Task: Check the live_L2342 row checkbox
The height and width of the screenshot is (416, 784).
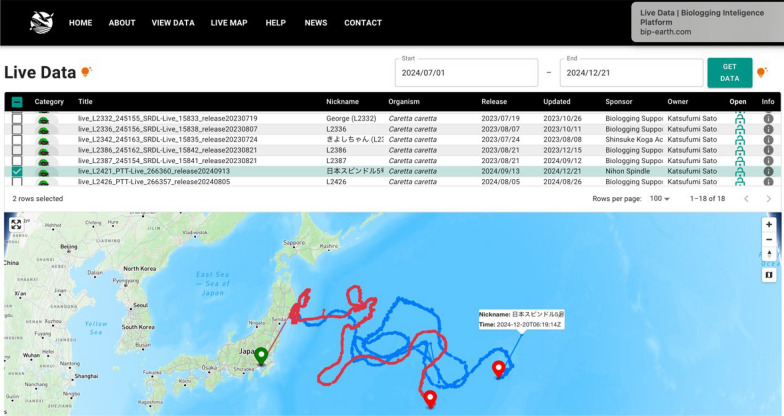Action: (16, 139)
